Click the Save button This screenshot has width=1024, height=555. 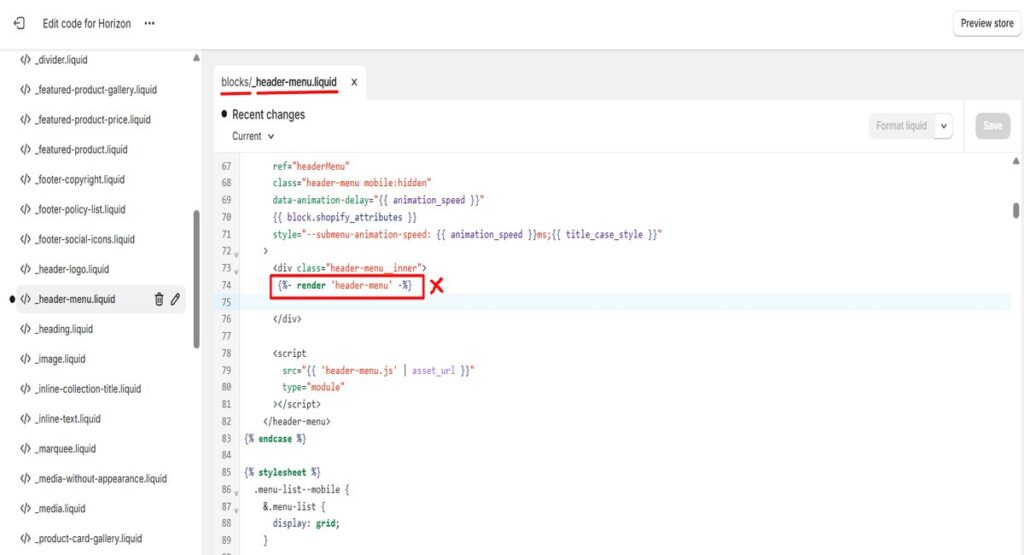(993, 126)
